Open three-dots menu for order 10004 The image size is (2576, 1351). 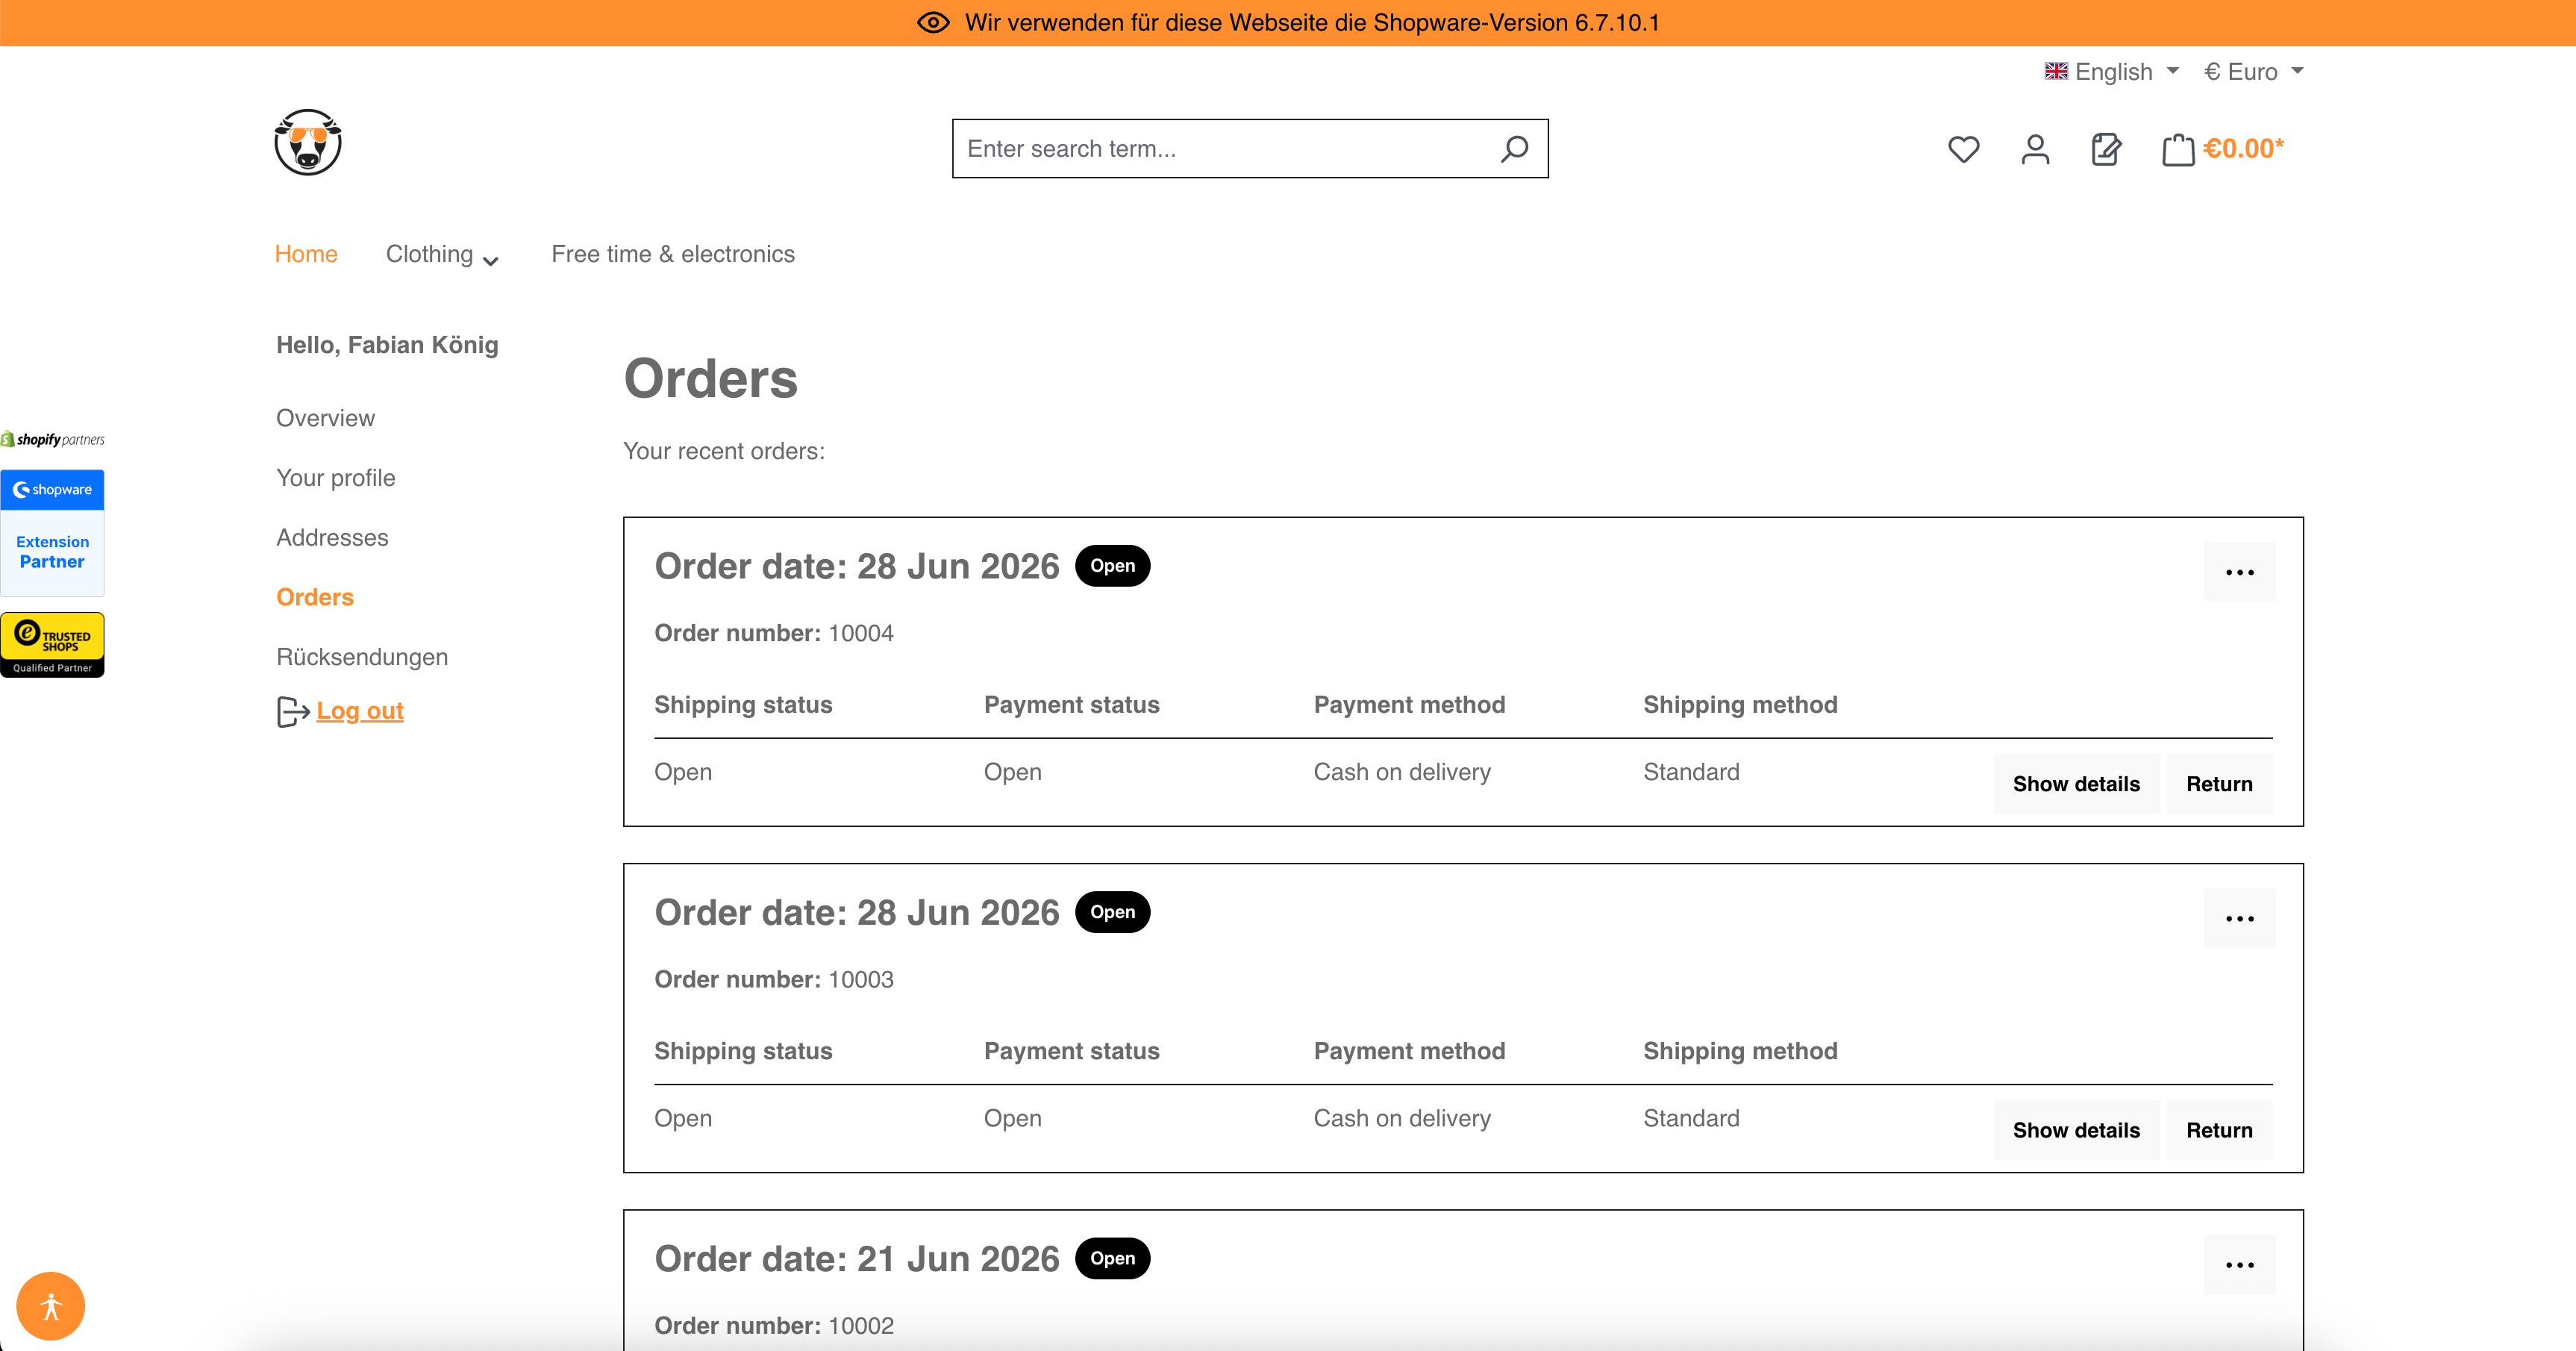(2239, 572)
